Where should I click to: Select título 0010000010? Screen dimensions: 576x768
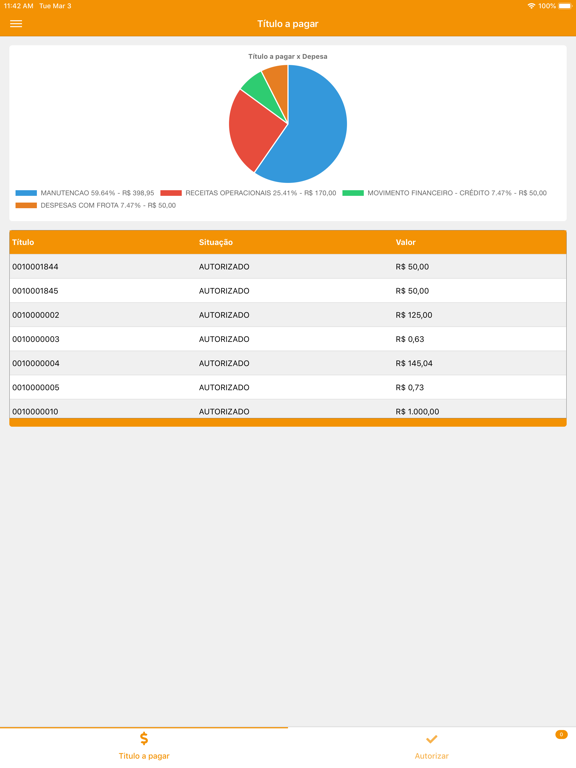35,411
